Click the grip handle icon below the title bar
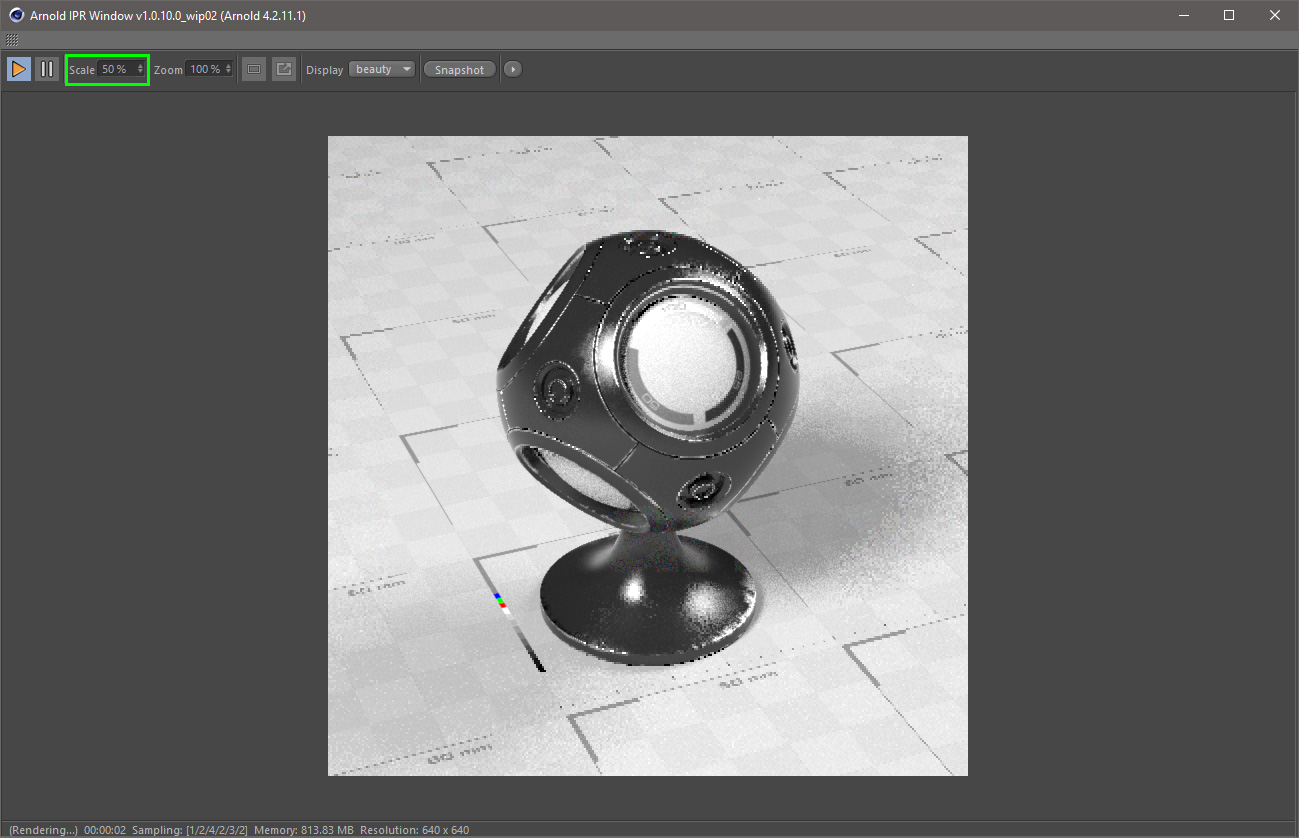Screen dimensions: 1299x838 pos(12,40)
